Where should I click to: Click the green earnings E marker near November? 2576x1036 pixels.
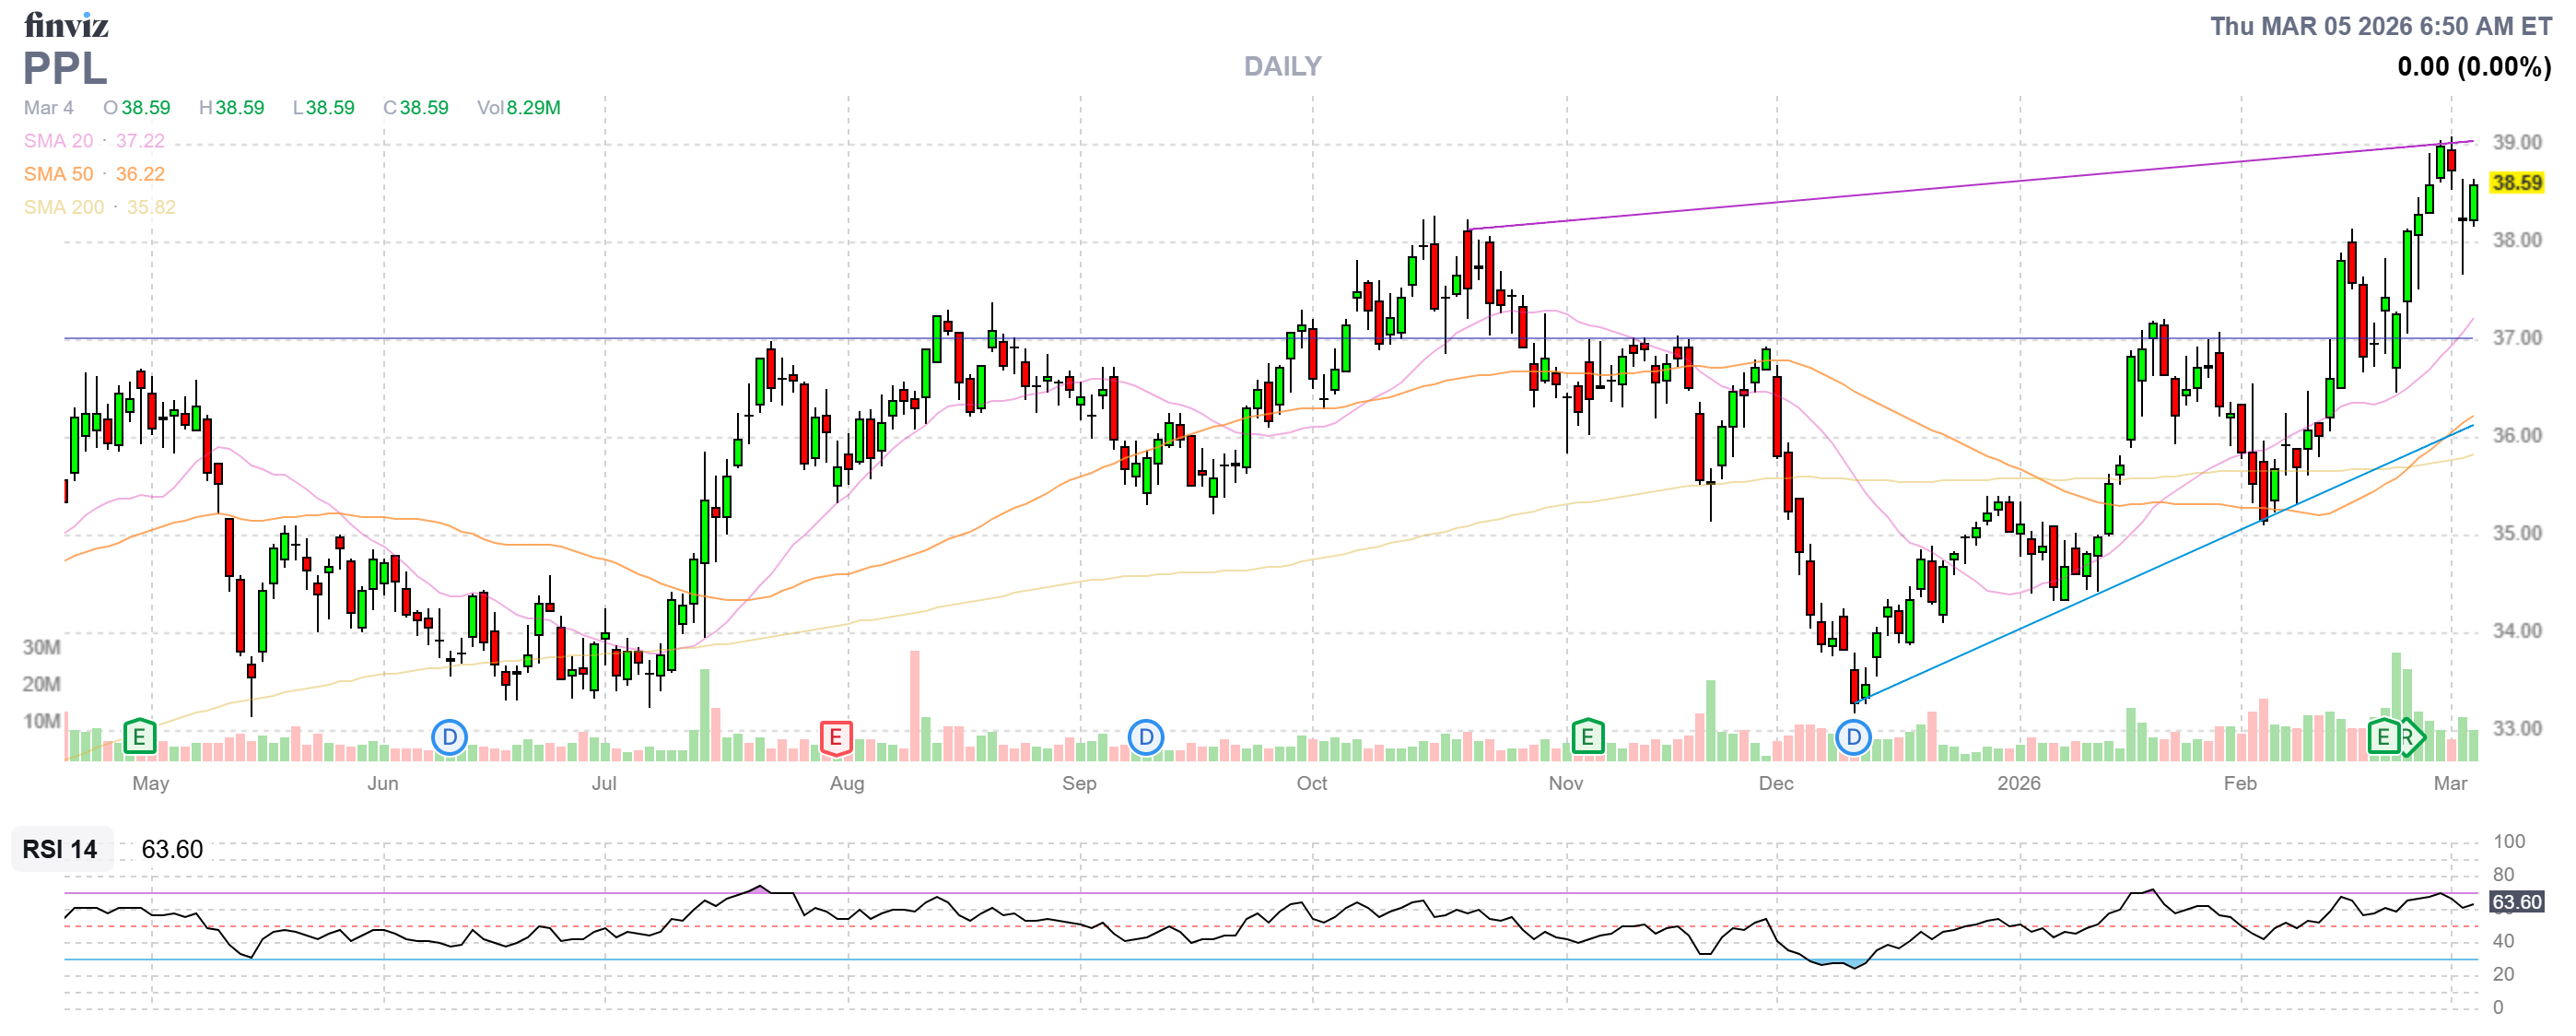point(1587,738)
